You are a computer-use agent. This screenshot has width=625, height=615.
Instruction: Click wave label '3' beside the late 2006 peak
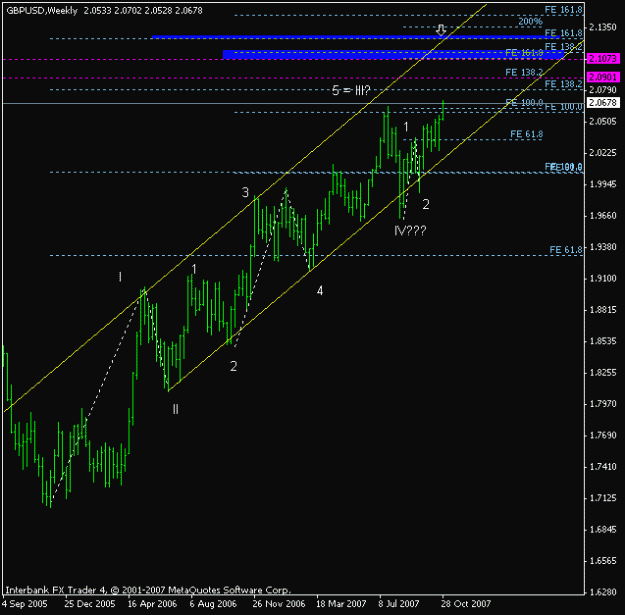pyautogui.click(x=245, y=193)
